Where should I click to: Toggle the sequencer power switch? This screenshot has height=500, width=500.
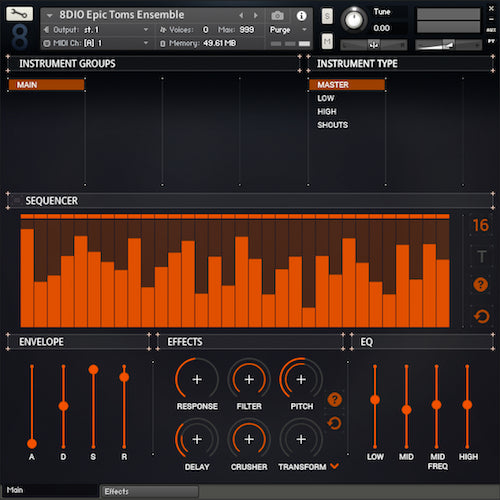(16, 200)
